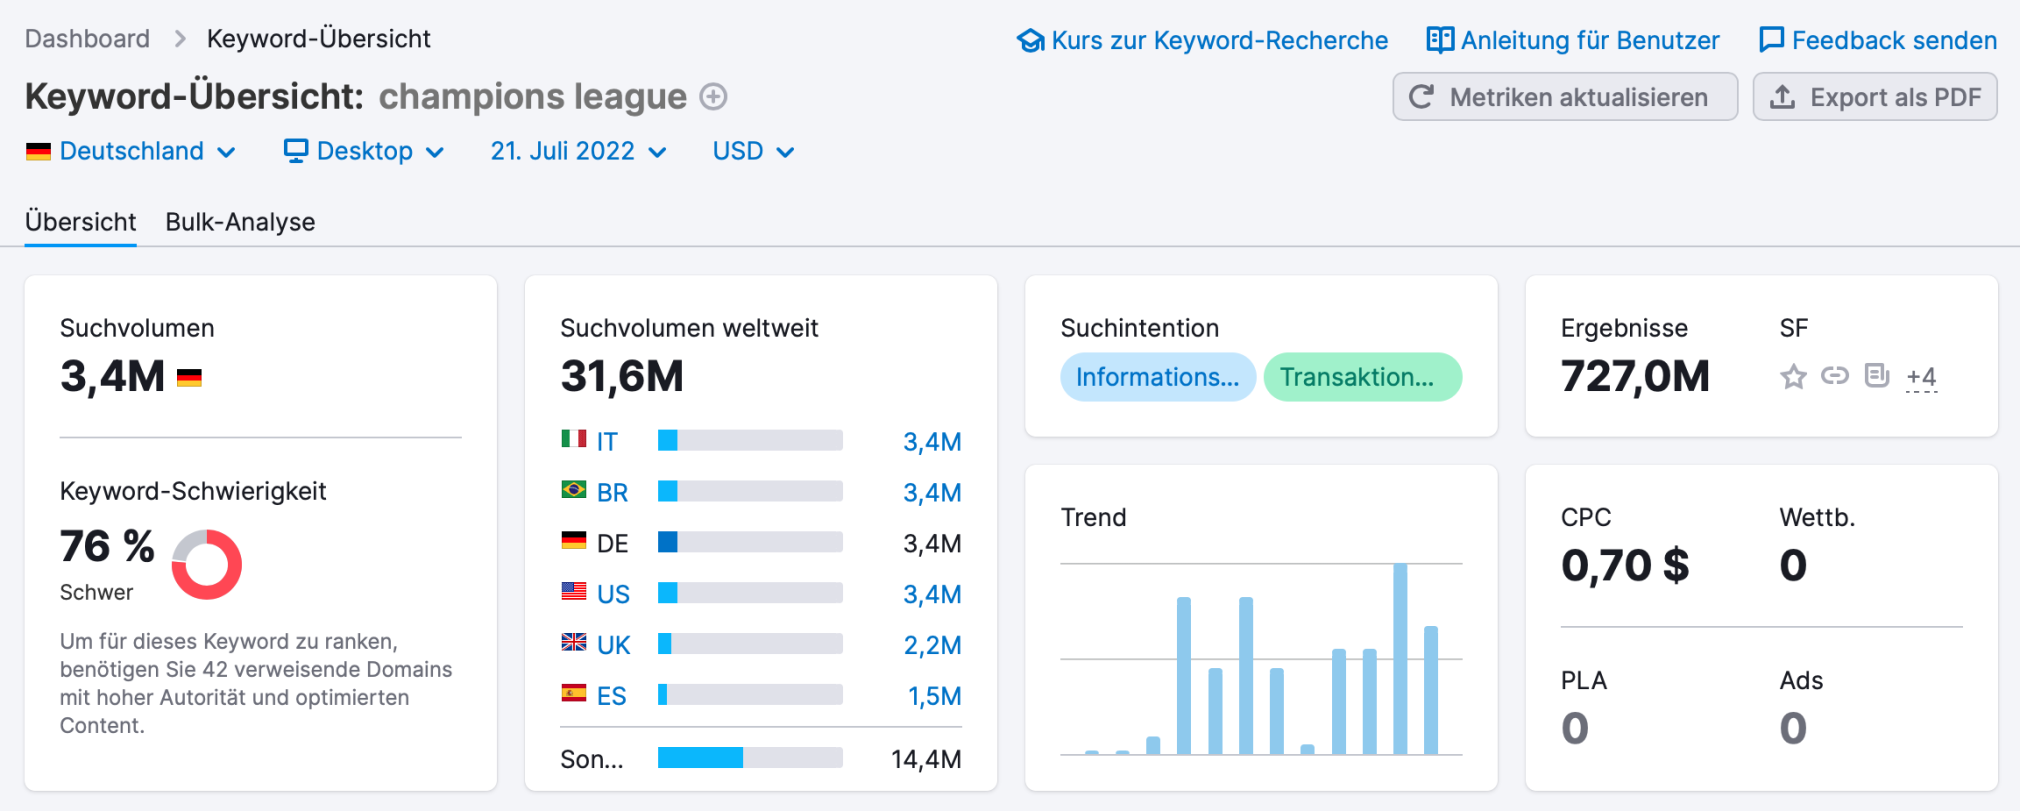2020x811 pixels.
Task: Click the user guide book icon
Action: [1440, 40]
